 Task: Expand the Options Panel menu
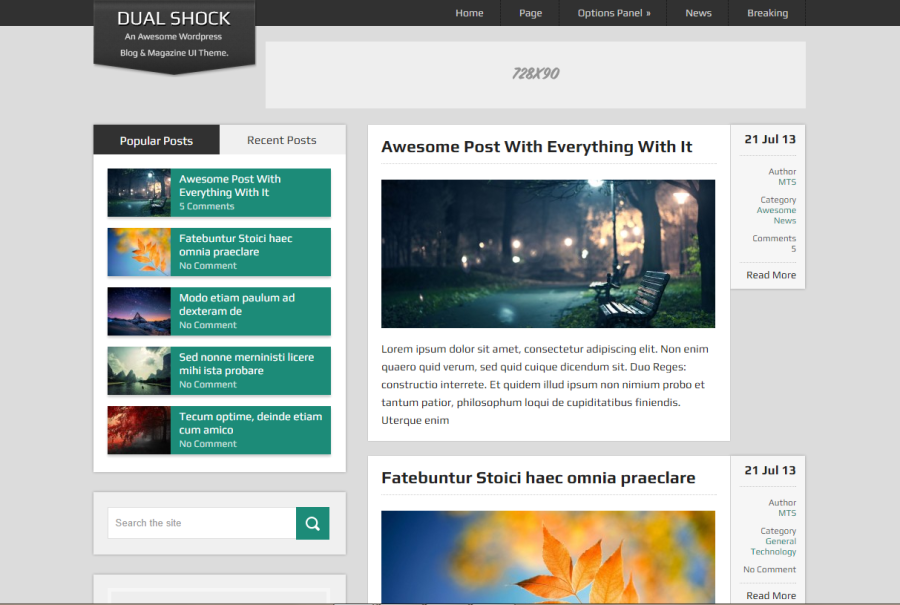tap(614, 13)
